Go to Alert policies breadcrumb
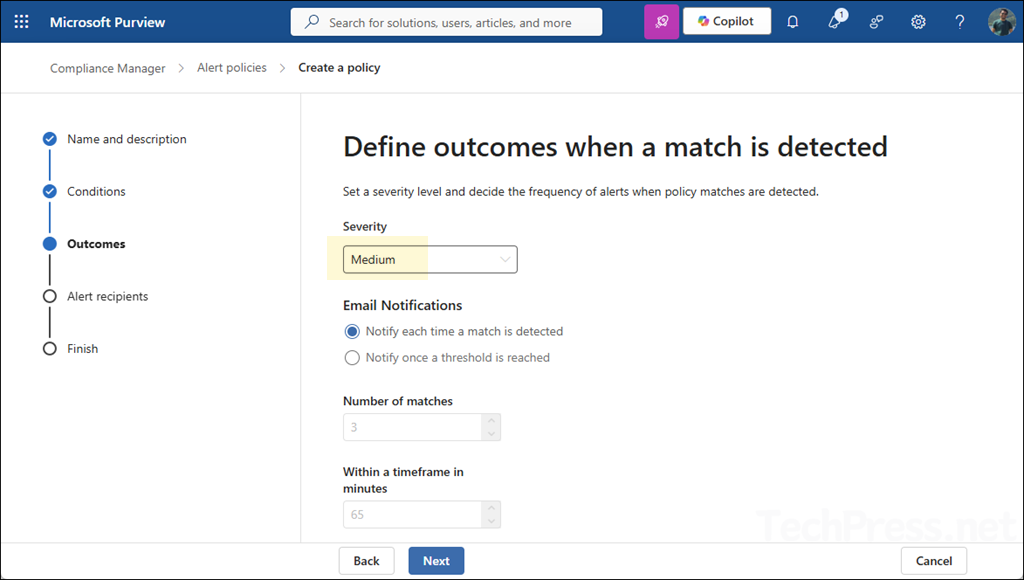 click(x=232, y=67)
